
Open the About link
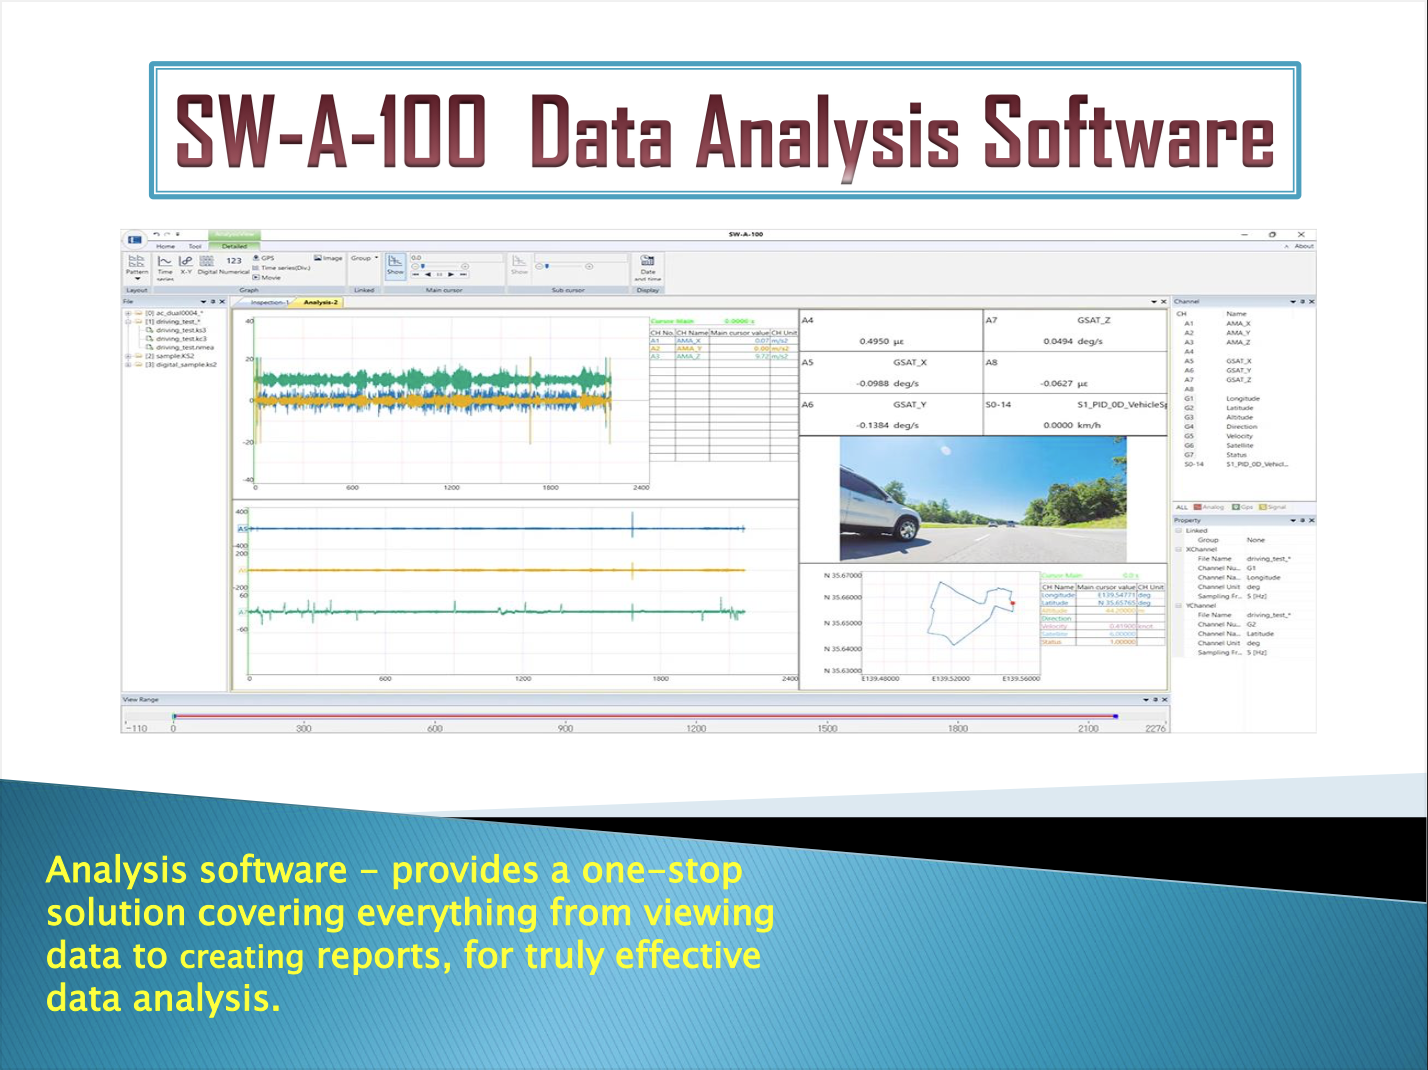click(1304, 246)
